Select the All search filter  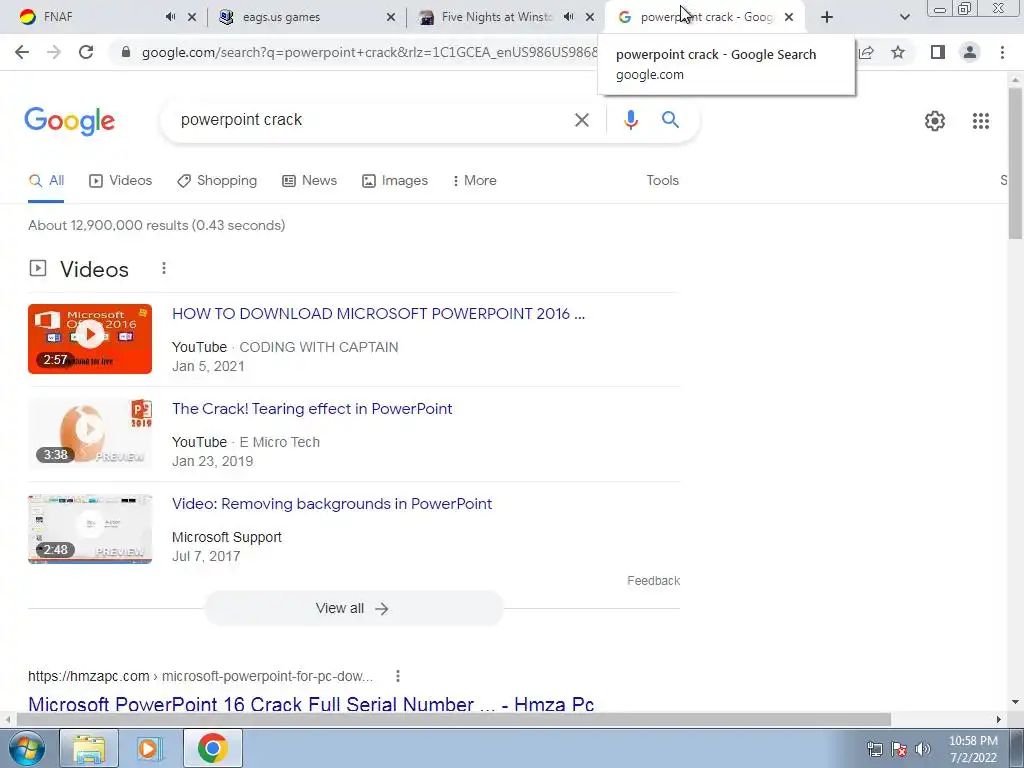coord(46,181)
